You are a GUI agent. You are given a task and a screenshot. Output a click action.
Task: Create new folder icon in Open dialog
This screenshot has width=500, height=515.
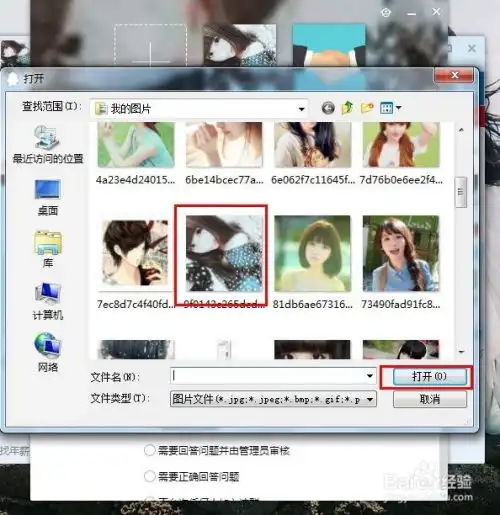click(x=367, y=108)
